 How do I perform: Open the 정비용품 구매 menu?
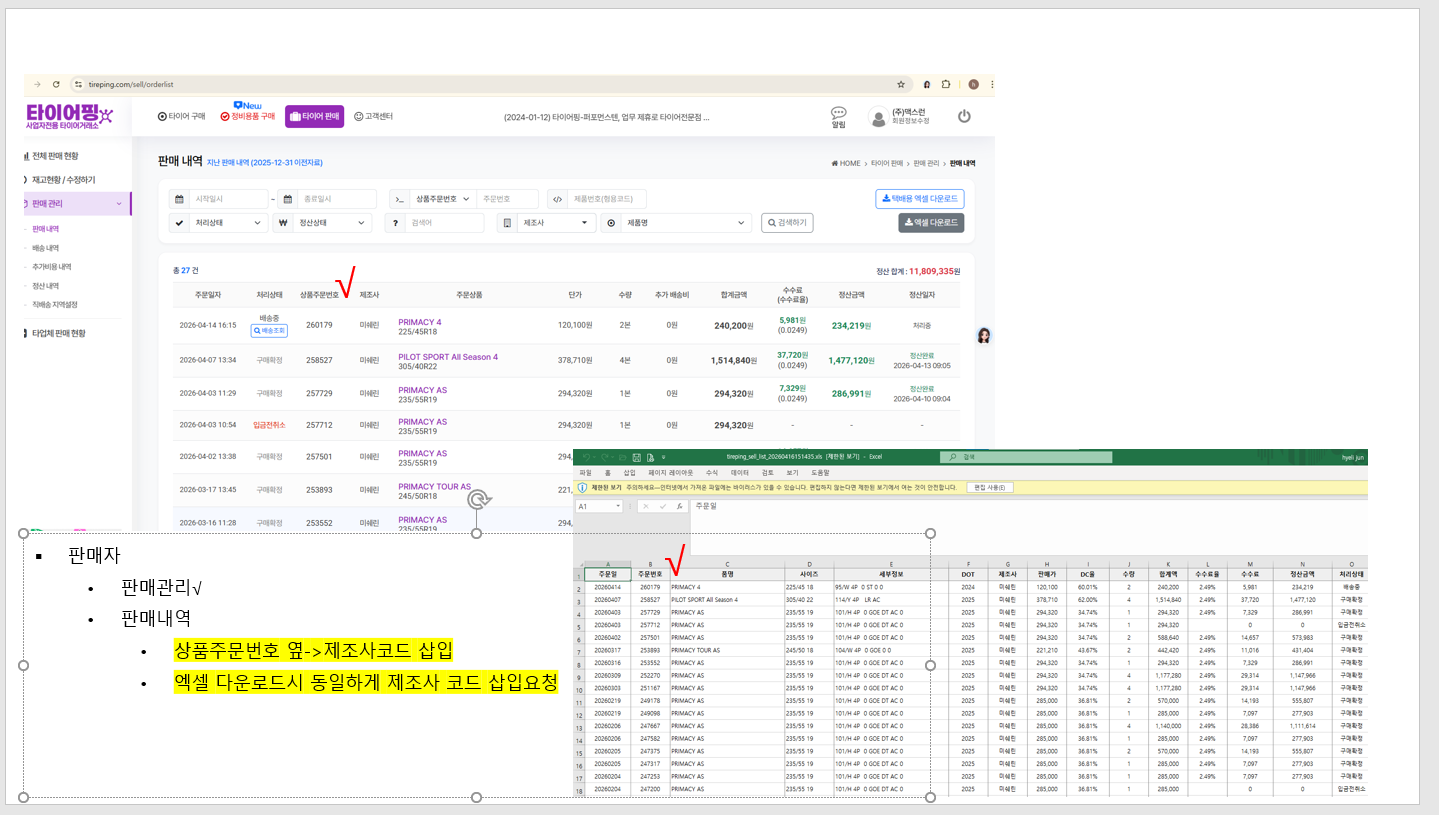[248, 117]
